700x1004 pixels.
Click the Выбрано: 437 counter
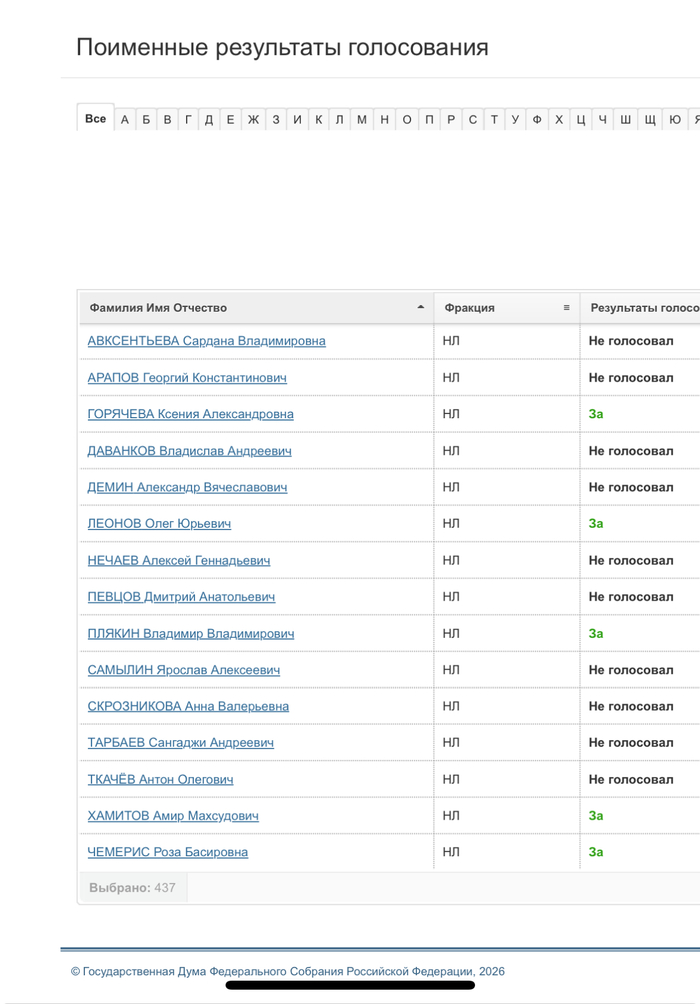pos(132,888)
